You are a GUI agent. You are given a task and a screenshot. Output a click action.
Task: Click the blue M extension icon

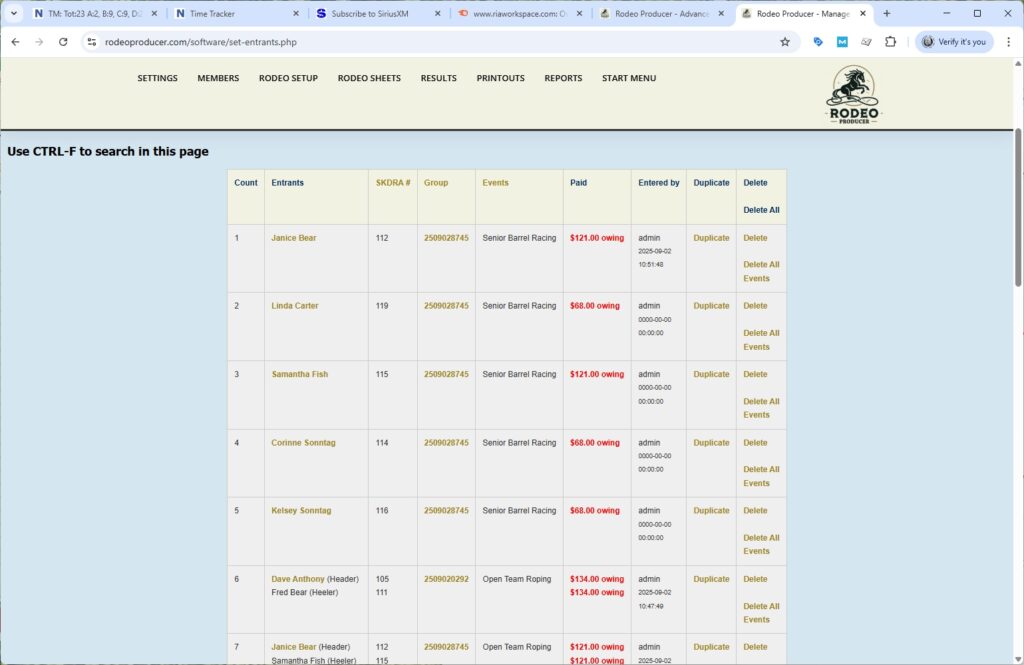coord(841,43)
